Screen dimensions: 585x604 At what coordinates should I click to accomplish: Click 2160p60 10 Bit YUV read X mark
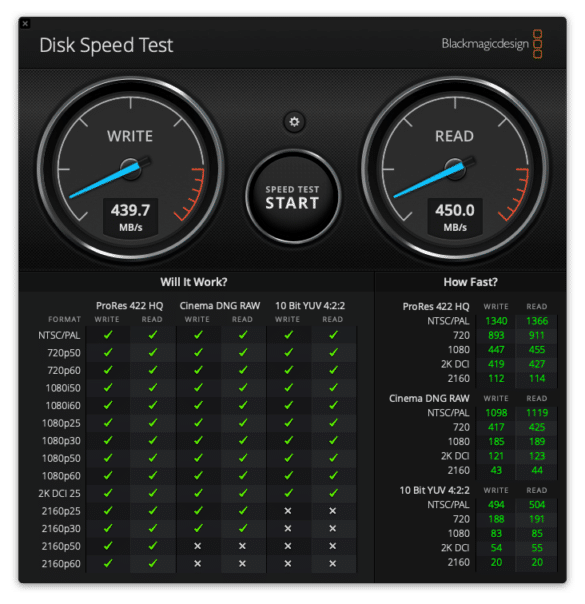(333, 564)
